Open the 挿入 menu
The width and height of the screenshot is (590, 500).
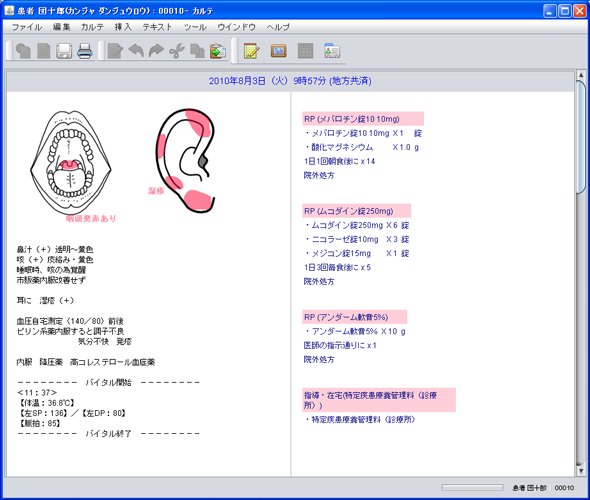[x=123, y=27]
